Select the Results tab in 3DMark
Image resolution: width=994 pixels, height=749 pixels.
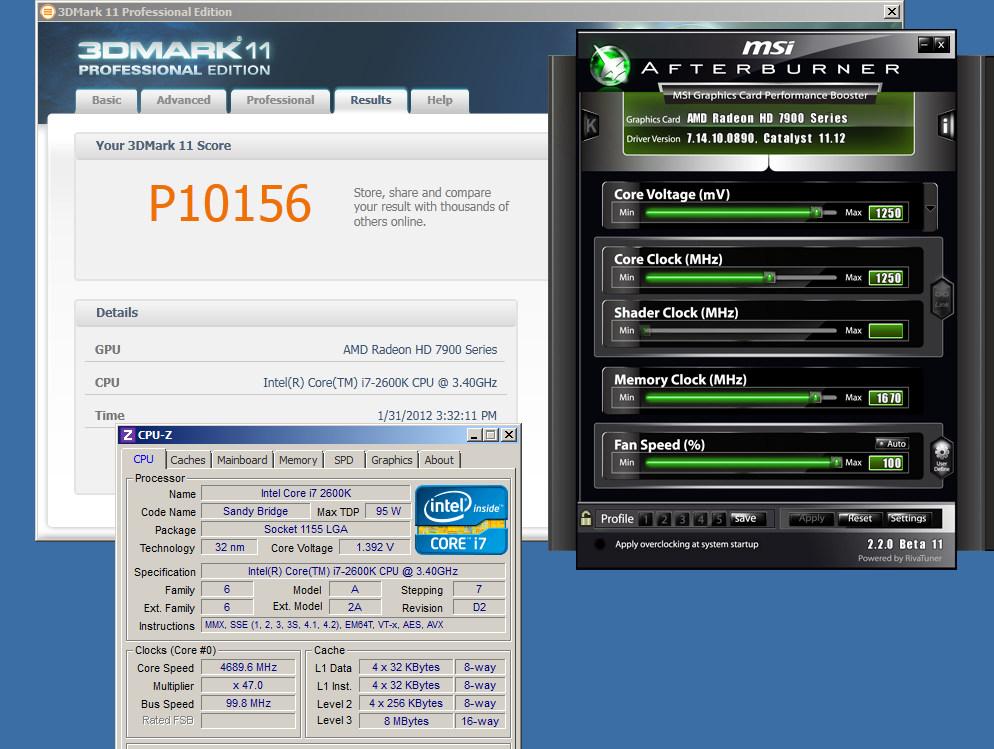[x=371, y=100]
